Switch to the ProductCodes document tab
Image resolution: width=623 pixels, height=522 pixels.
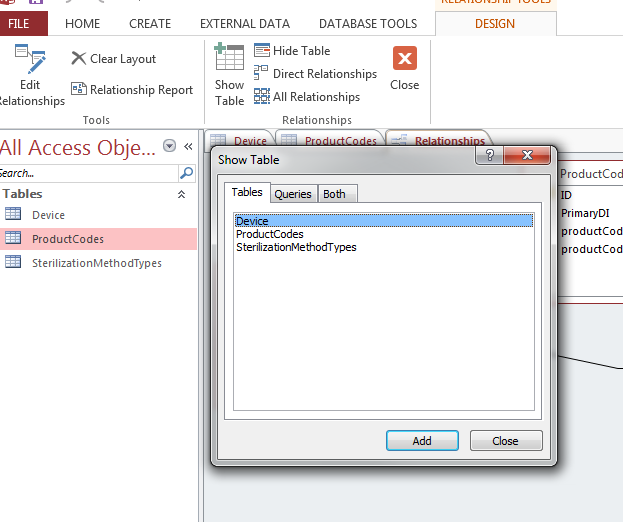[x=329, y=141]
